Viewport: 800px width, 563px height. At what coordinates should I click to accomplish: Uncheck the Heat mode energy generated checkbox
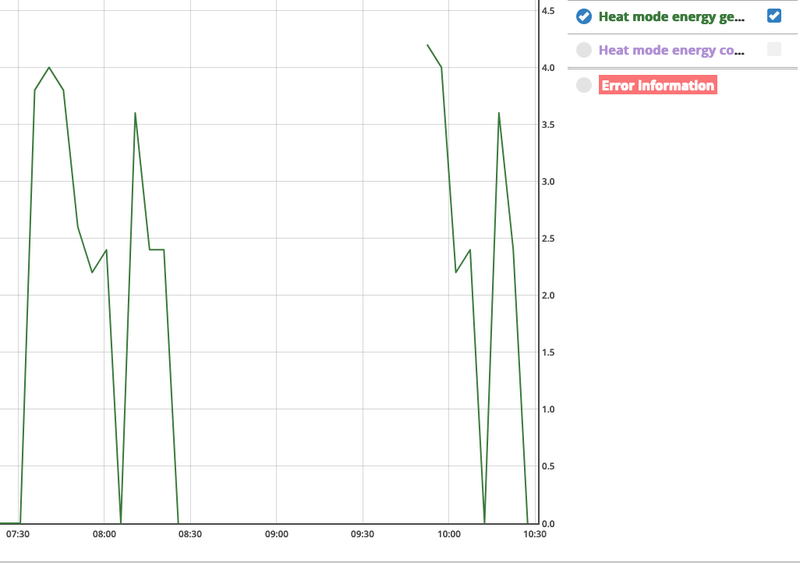tap(774, 16)
